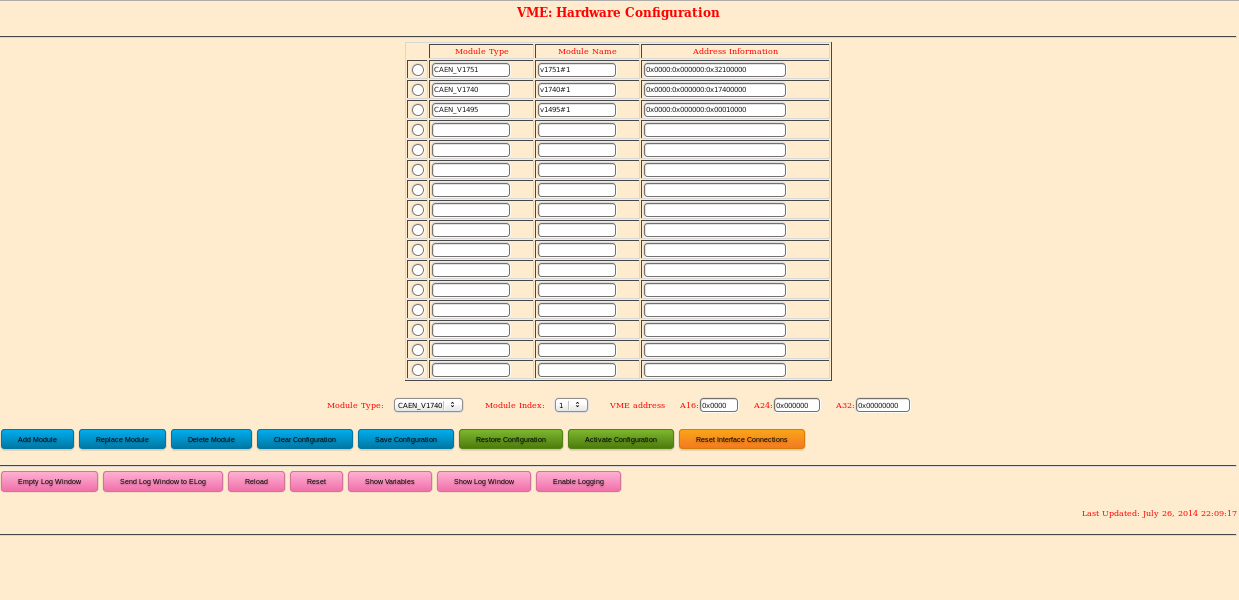Click the v1751#1 module name field
This screenshot has height=600, width=1239.
click(576, 70)
